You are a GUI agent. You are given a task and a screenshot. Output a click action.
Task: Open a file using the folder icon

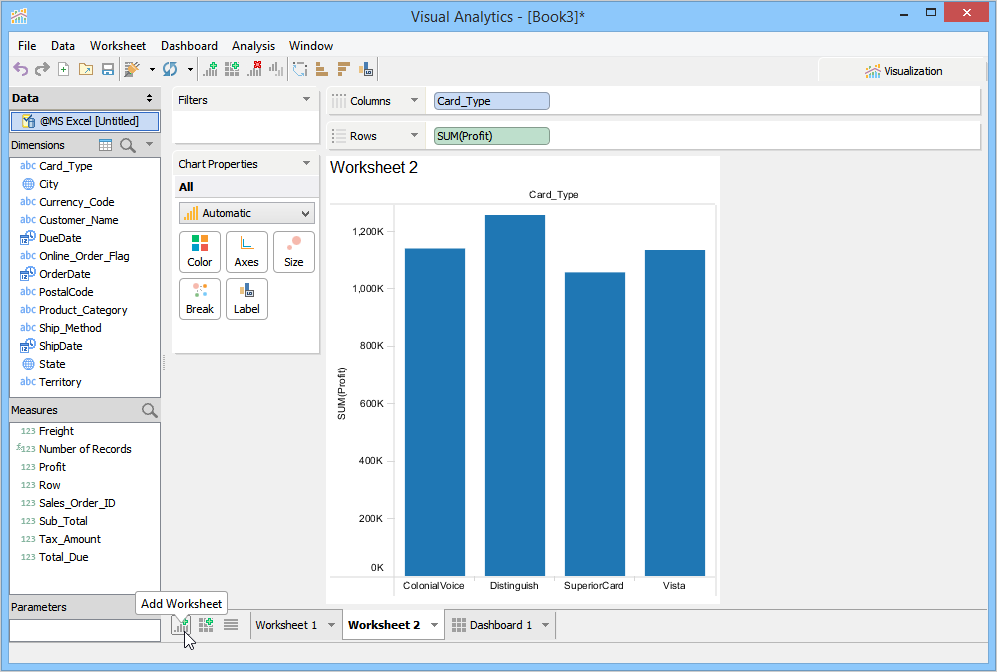[x=86, y=69]
